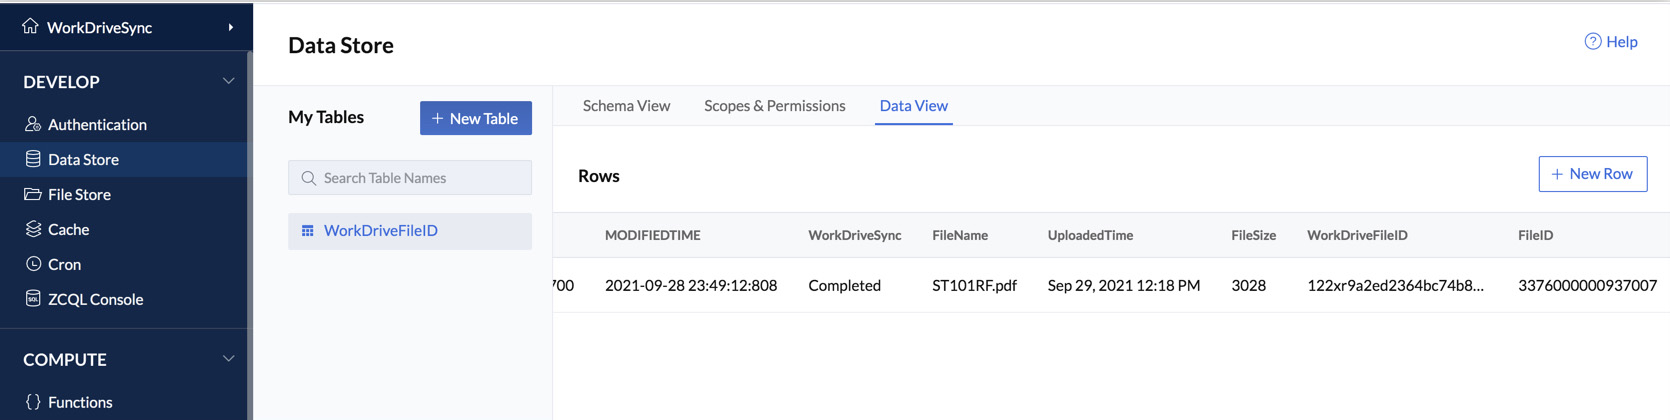
Task: Click the WorkDriveSync home icon
Action: (x=31, y=27)
